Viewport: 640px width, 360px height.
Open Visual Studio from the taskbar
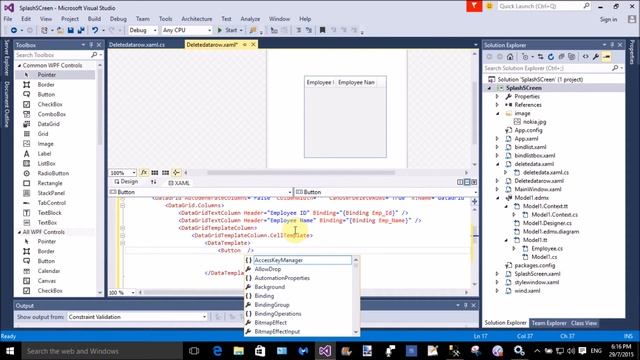pos(325,351)
